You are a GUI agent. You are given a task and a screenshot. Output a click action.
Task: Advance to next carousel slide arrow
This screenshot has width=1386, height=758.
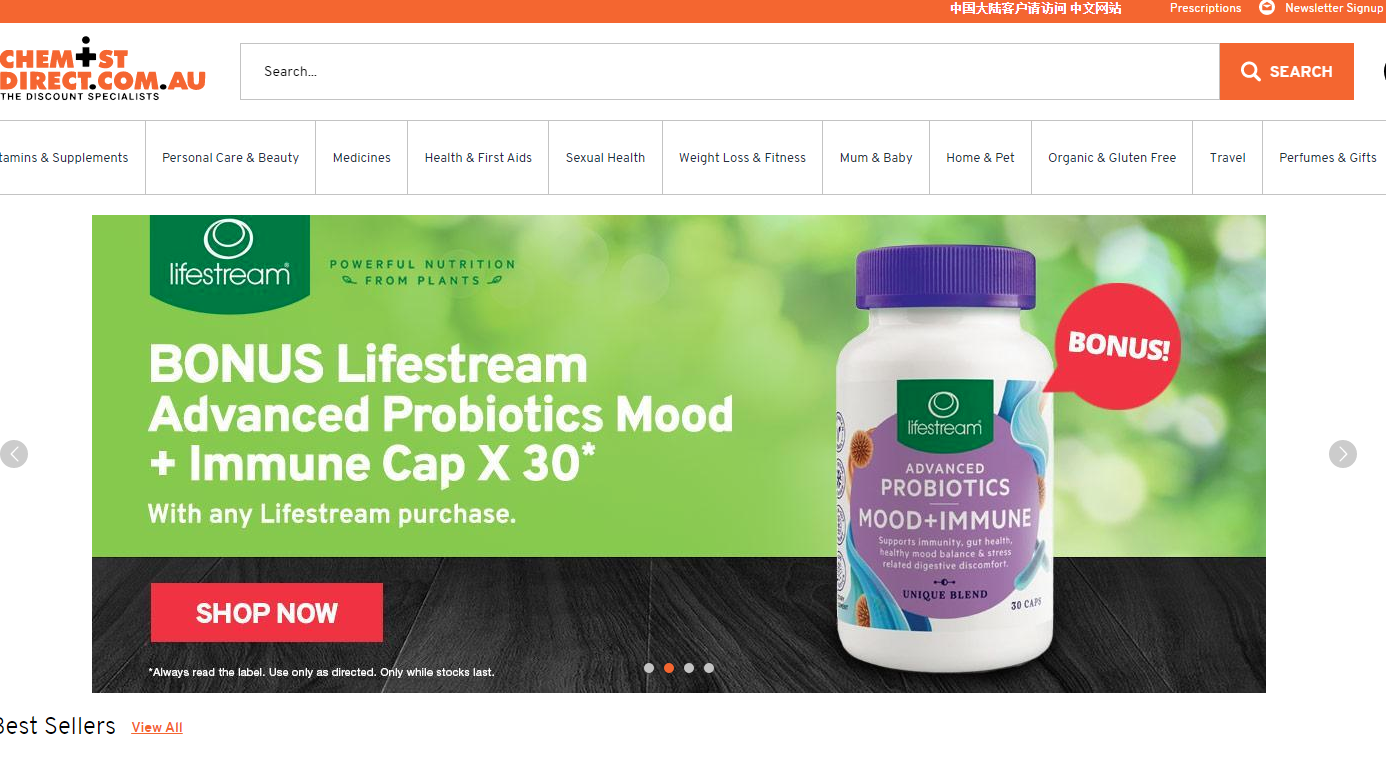[x=1343, y=454]
